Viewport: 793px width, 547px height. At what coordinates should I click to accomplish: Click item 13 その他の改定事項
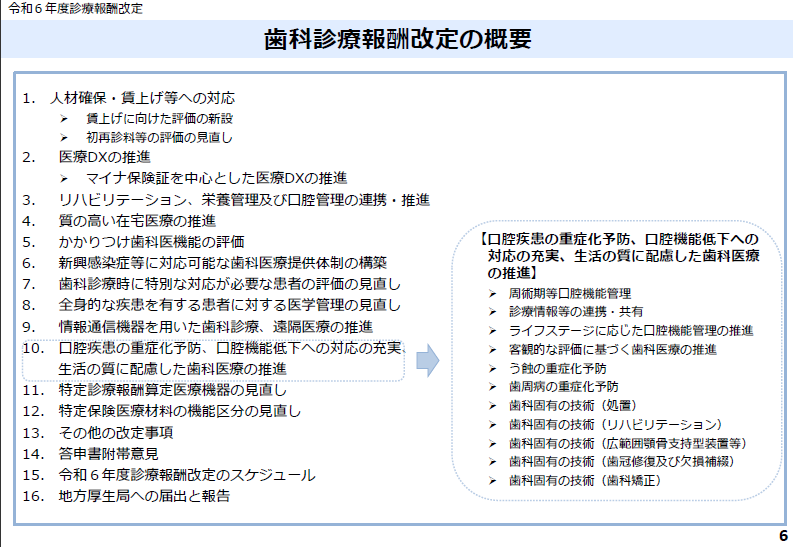(x=115, y=432)
